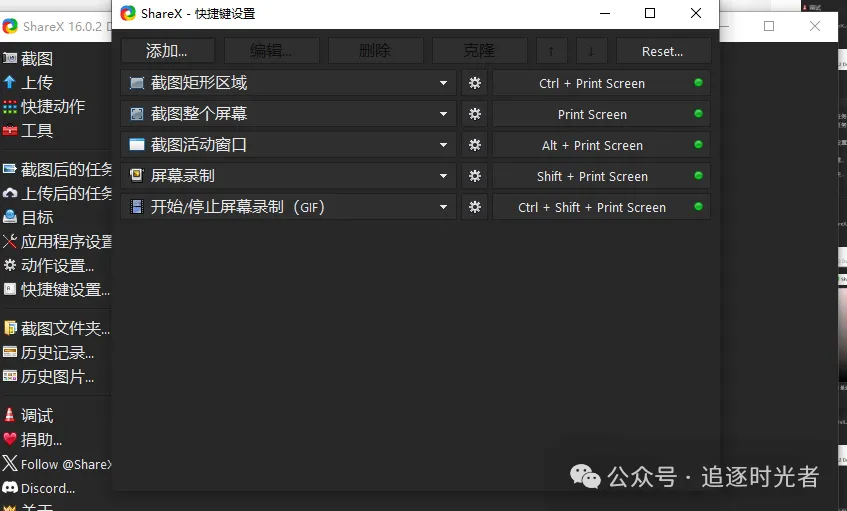Open 截图后的任务 menu in main window

tap(57, 170)
